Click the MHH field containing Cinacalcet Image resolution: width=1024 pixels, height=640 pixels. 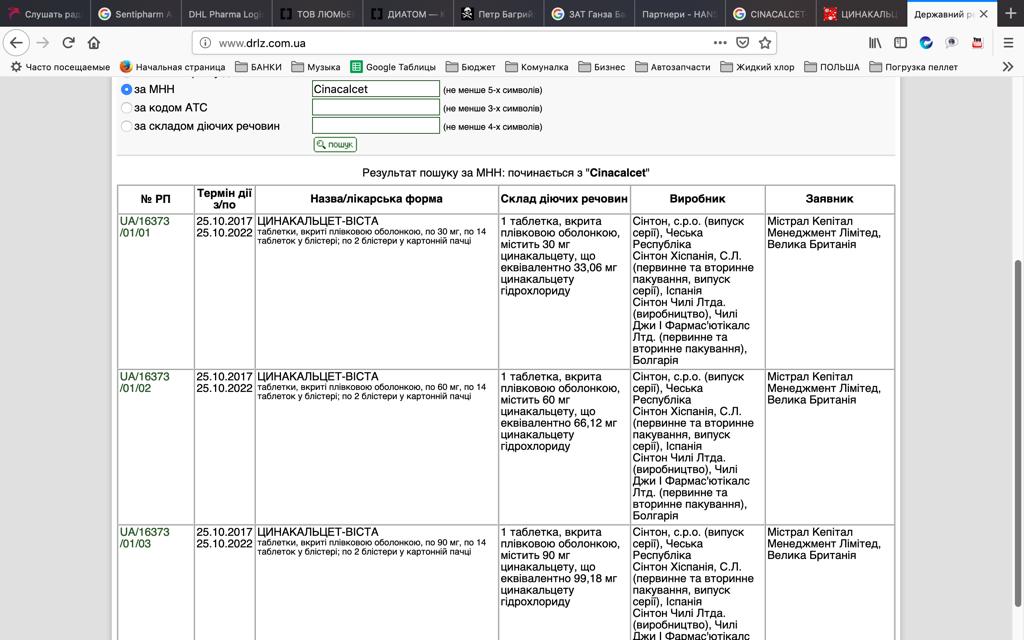(375, 89)
